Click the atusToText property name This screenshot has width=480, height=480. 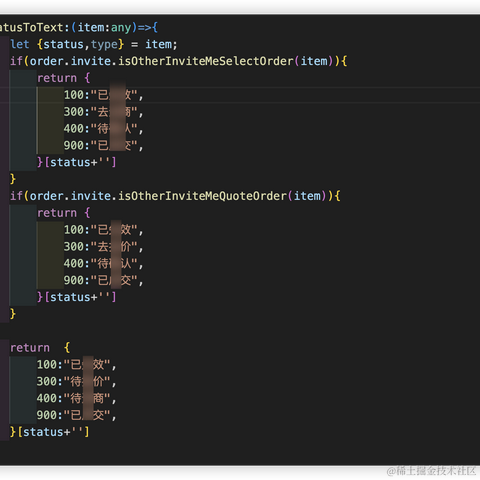(x=32, y=28)
